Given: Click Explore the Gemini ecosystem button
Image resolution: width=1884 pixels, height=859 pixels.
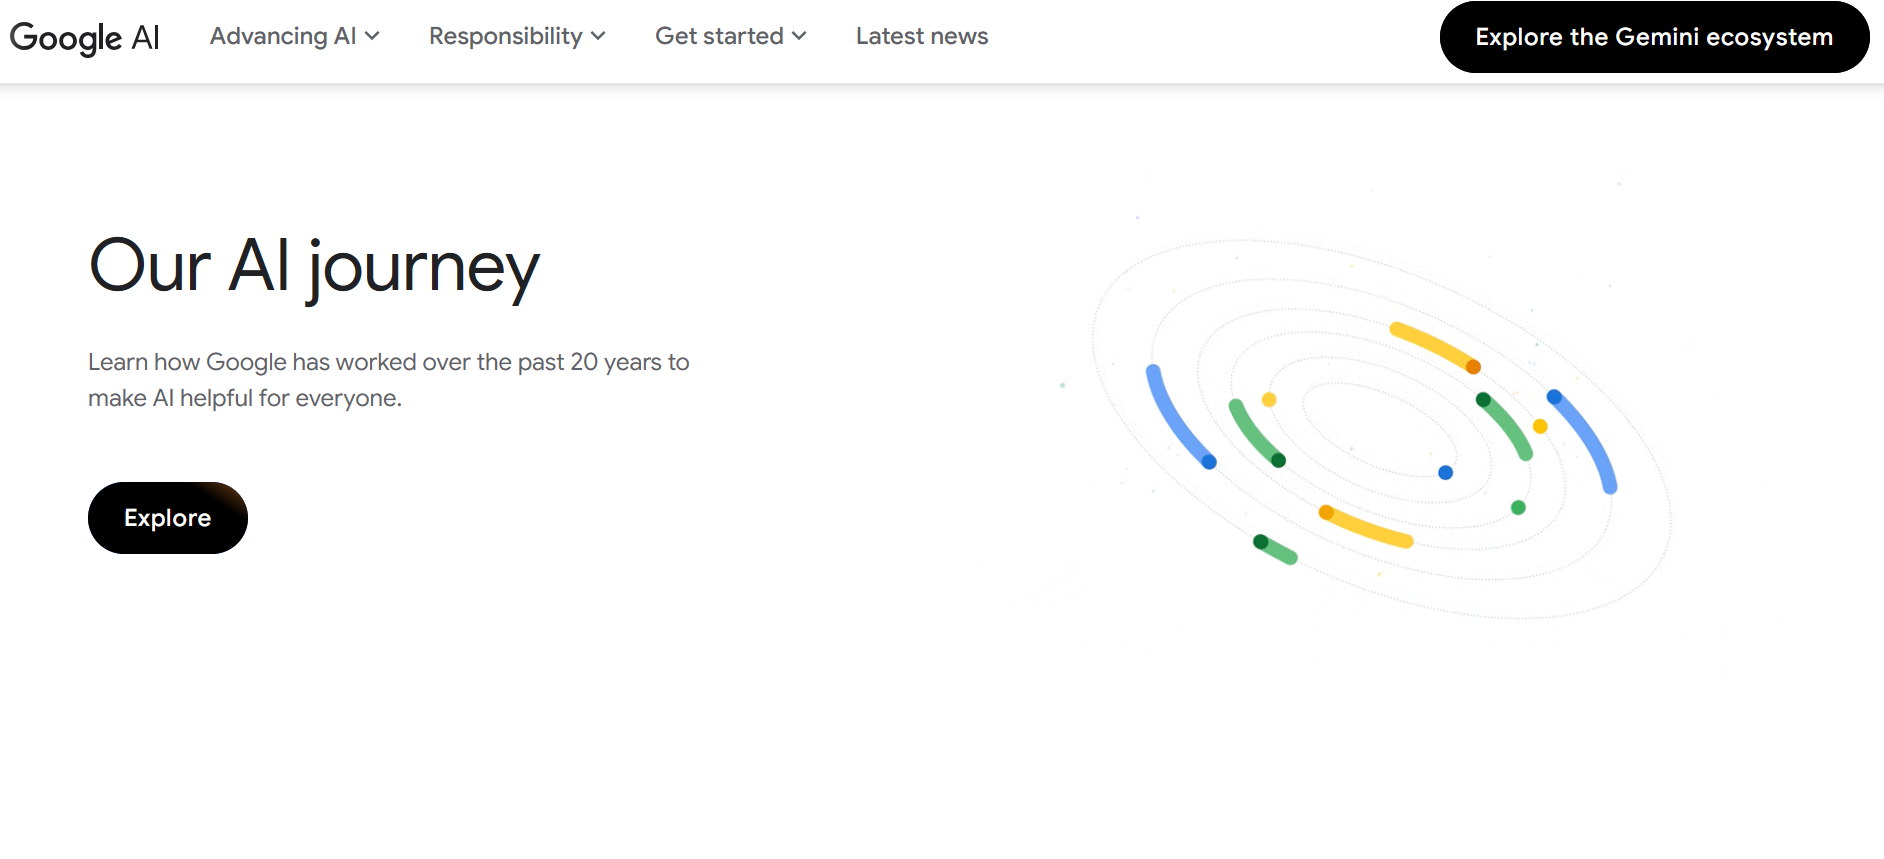Looking at the screenshot, I should [1654, 37].
